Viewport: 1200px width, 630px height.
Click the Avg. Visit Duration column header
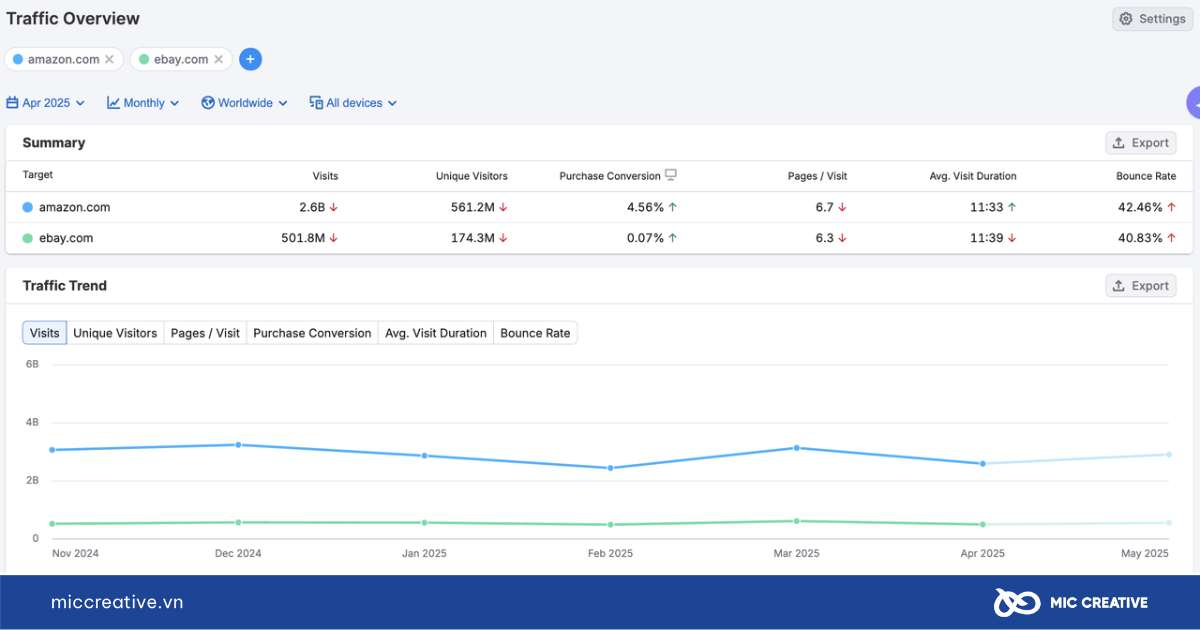(973, 176)
